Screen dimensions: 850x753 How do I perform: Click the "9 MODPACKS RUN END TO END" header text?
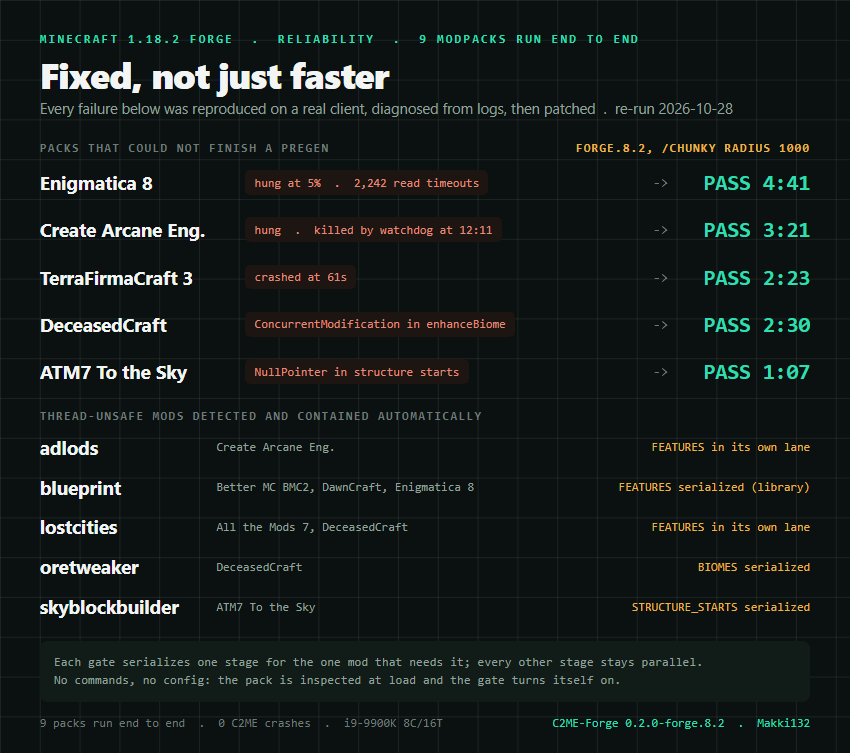(x=528, y=39)
